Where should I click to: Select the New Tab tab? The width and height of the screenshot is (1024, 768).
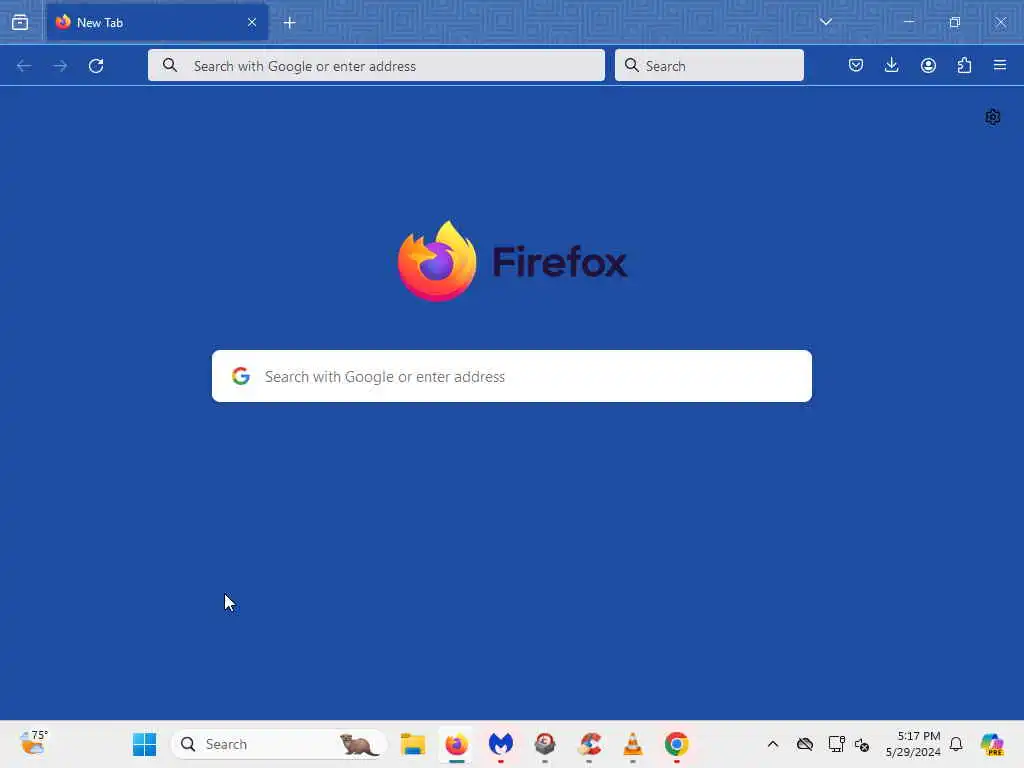(157, 22)
